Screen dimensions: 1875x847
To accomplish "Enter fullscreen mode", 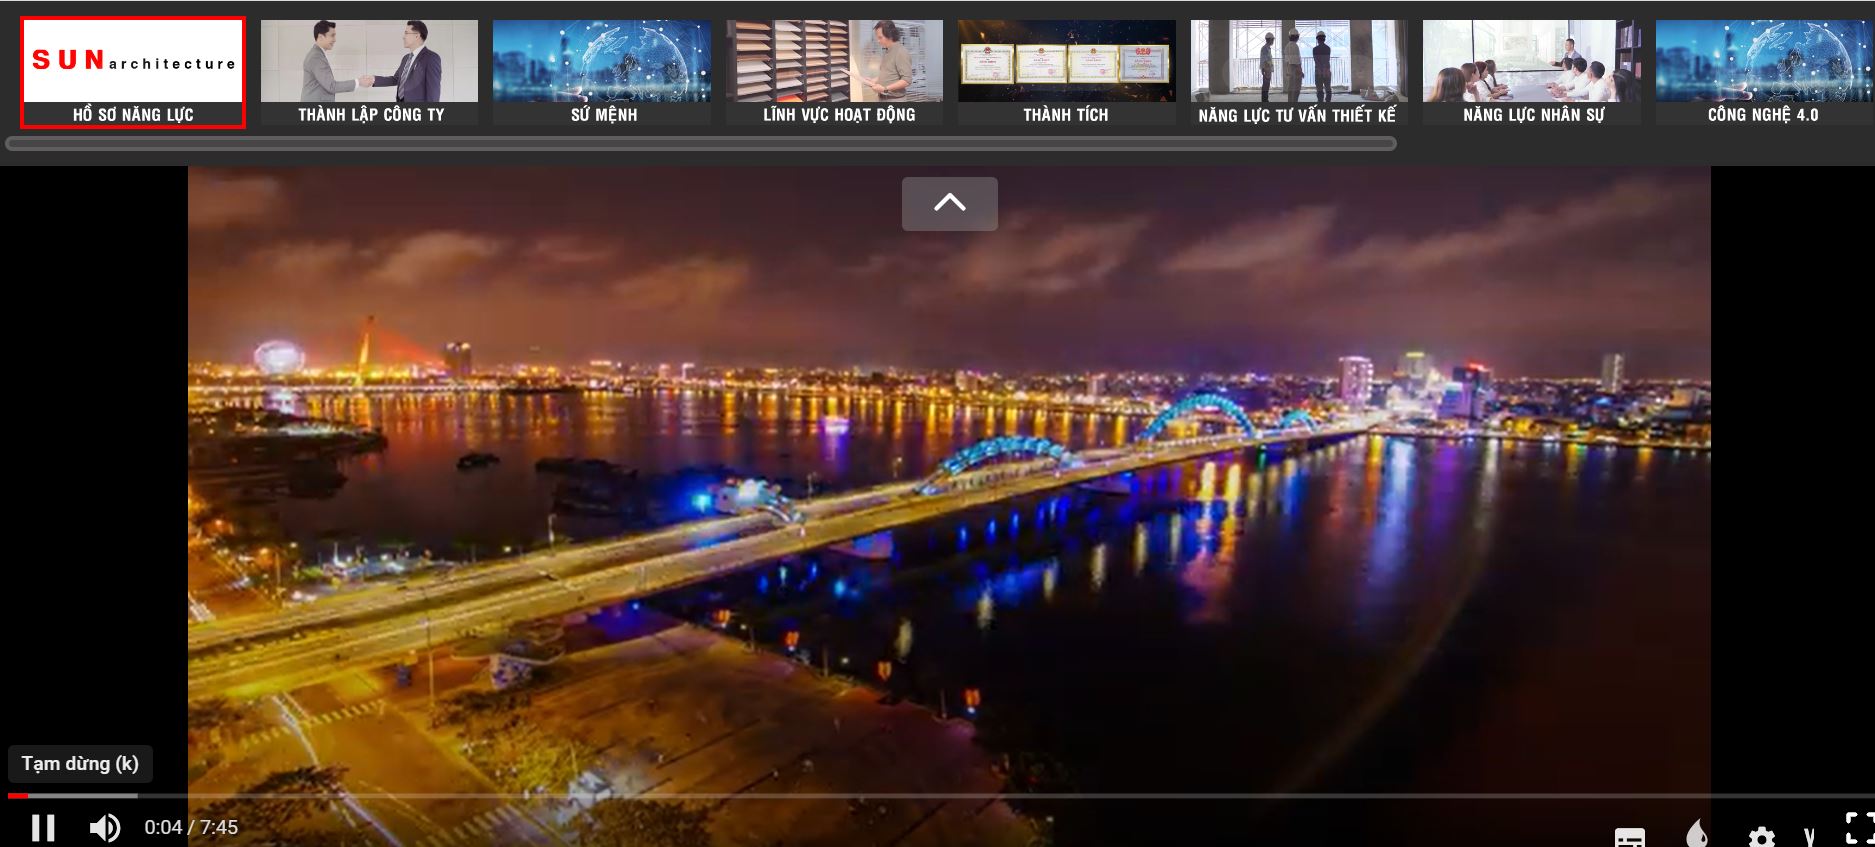I will click(1859, 829).
